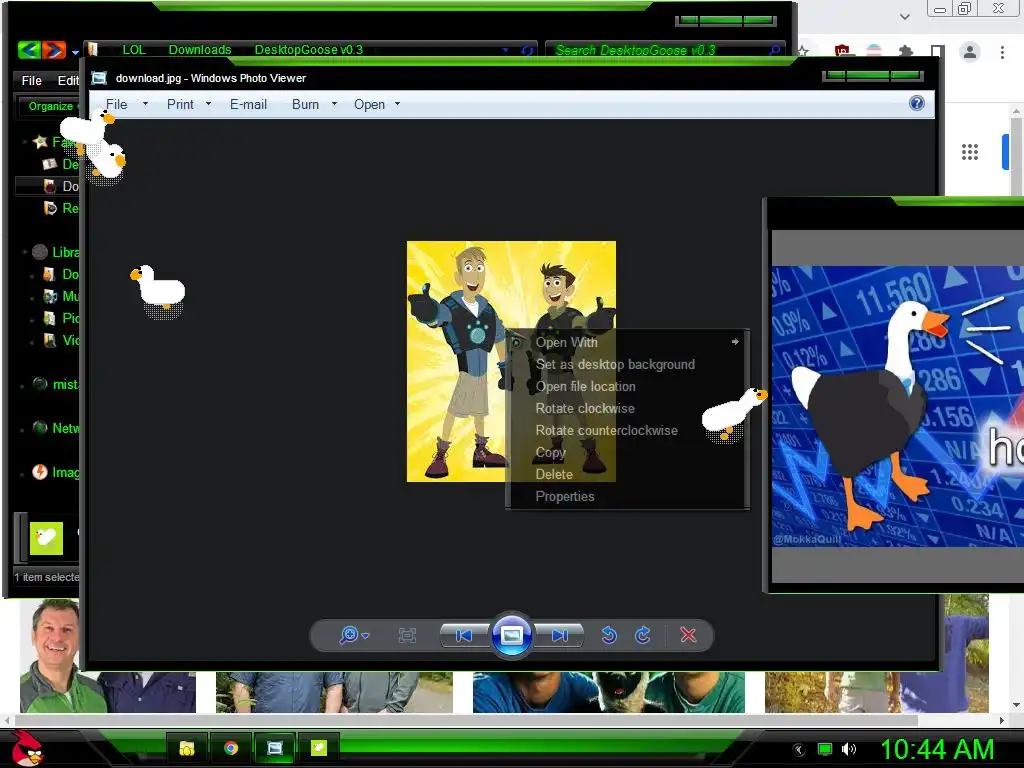Click the Explorer back arrow button
Image resolution: width=1024 pixels, height=768 pixels.
(x=29, y=50)
